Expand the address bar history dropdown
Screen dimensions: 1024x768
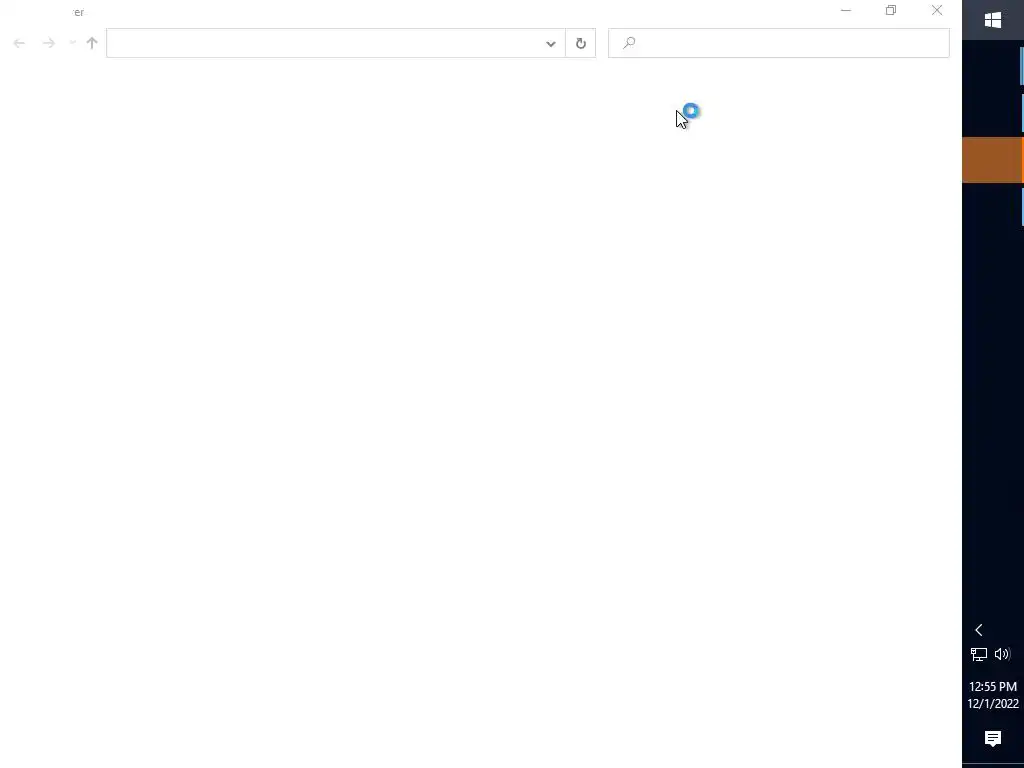(551, 44)
